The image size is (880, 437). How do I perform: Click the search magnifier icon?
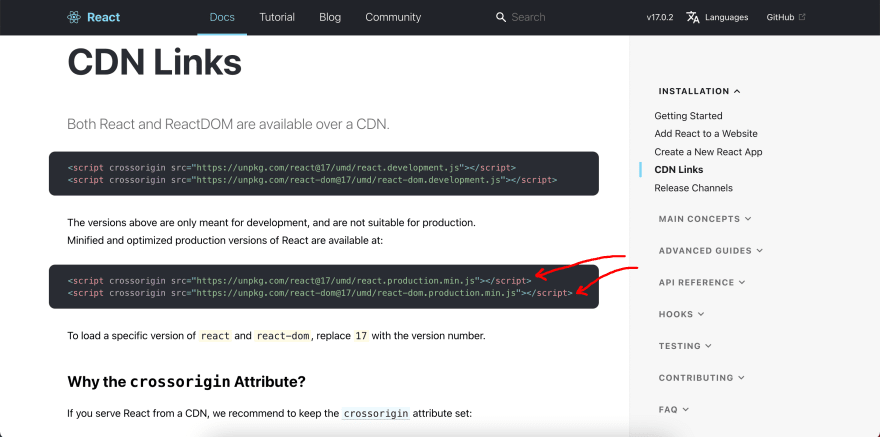point(501,17)
